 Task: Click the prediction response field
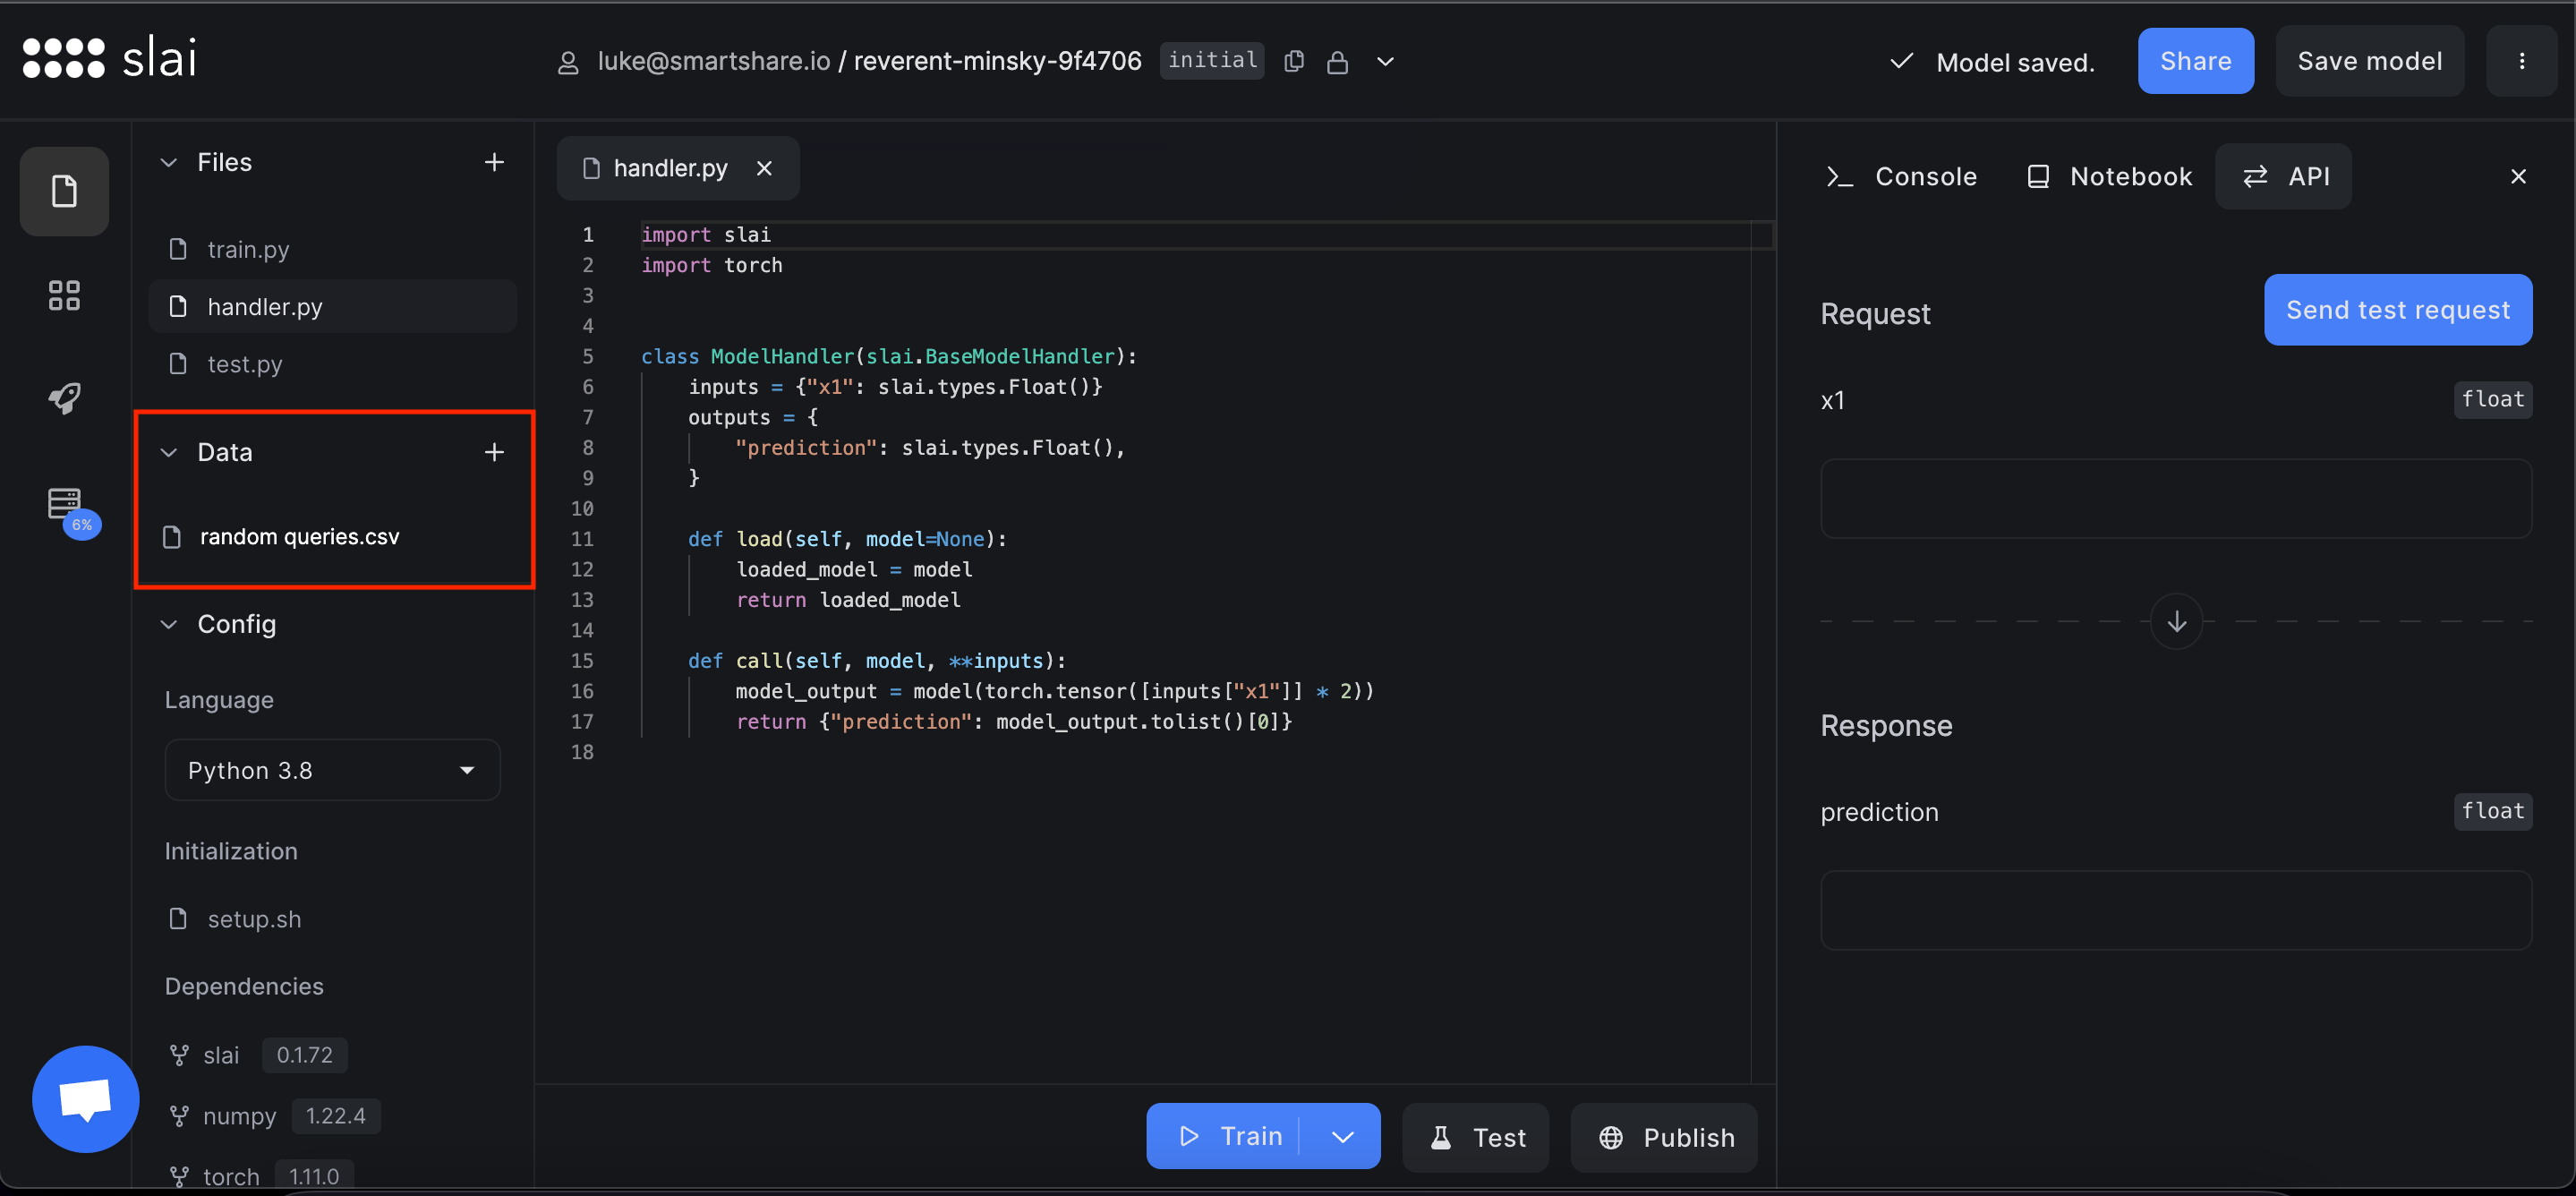point(2175,910)
